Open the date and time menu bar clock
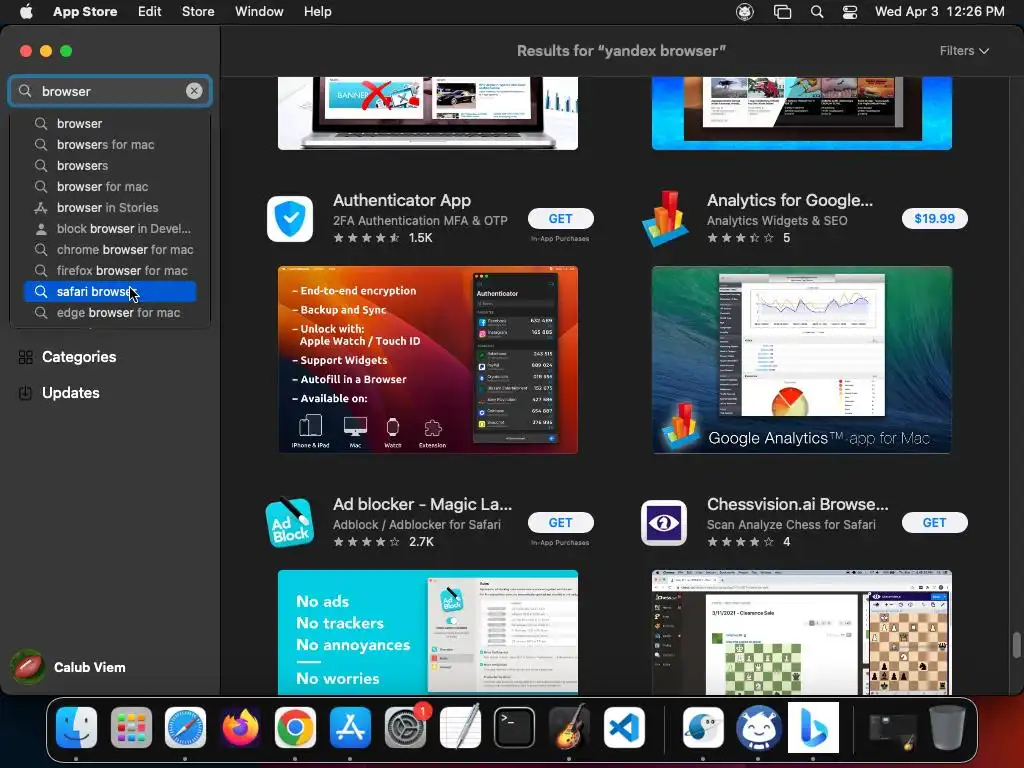 pyautogui.click(x=940, y=12)
